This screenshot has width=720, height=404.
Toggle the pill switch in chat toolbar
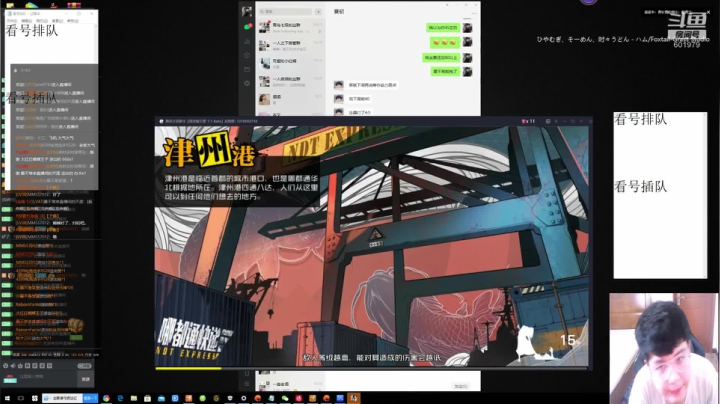point(84,366)
